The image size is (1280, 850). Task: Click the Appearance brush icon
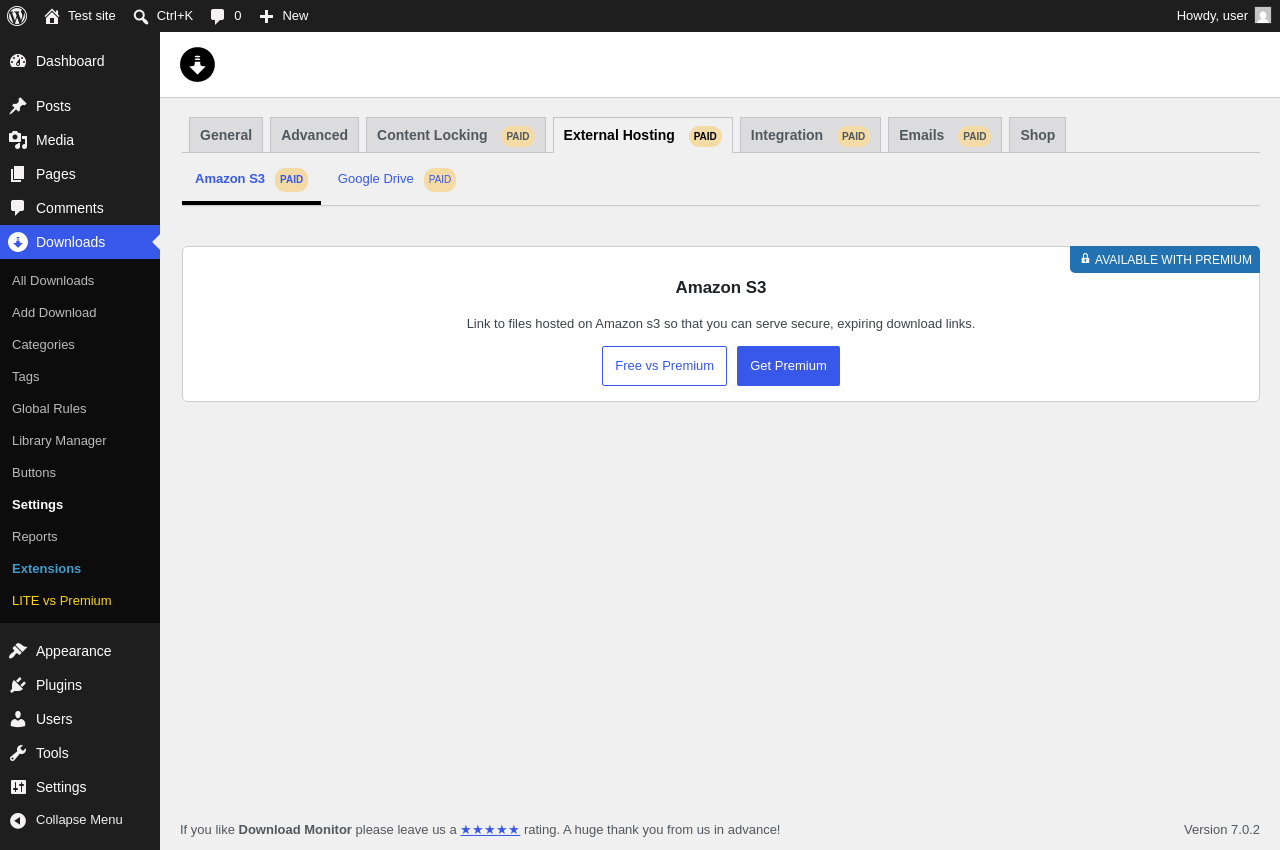pyautogui.click(x=18, y=651)
